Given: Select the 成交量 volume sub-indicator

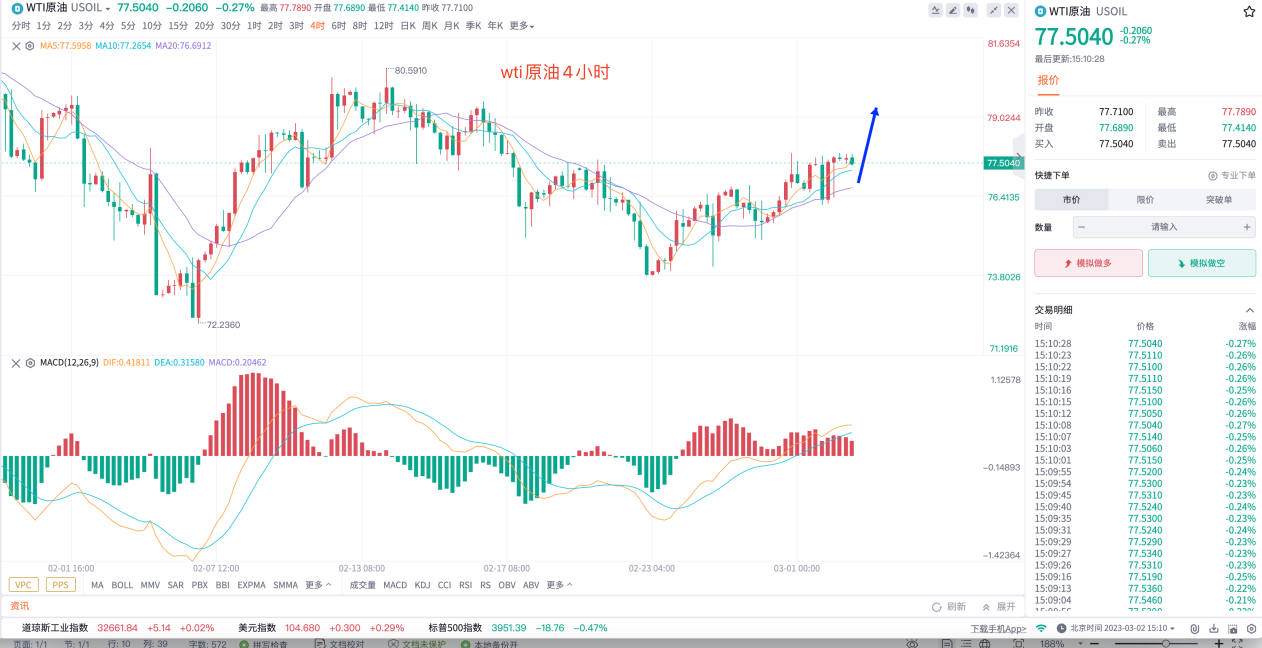Looking at the screenshot, I should coord(363,585).
